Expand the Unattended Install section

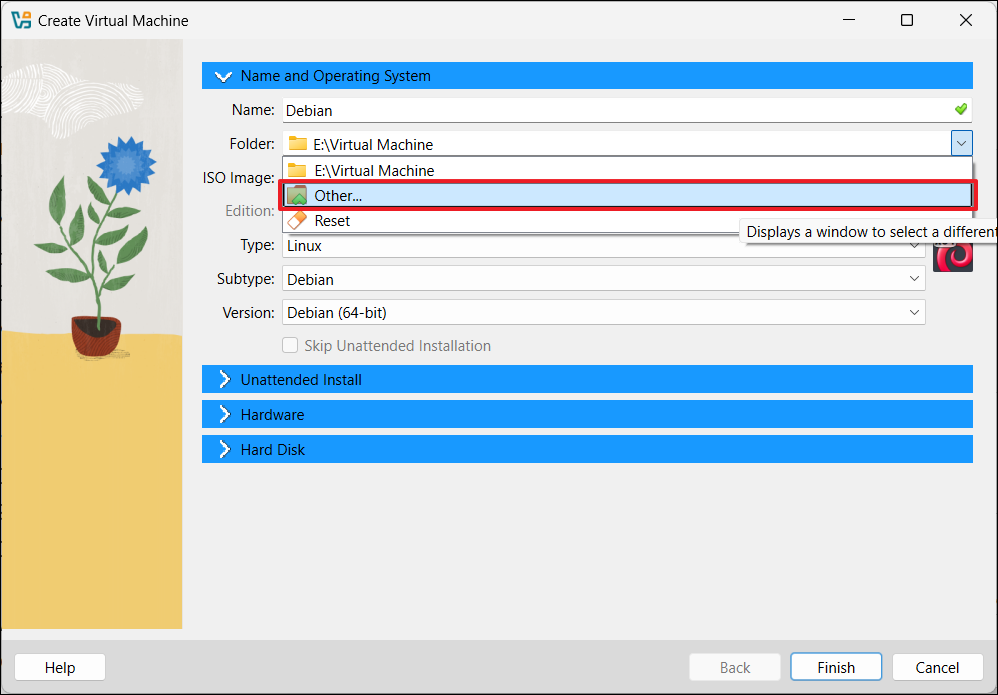pyautogui.click(x=223, y=380)
